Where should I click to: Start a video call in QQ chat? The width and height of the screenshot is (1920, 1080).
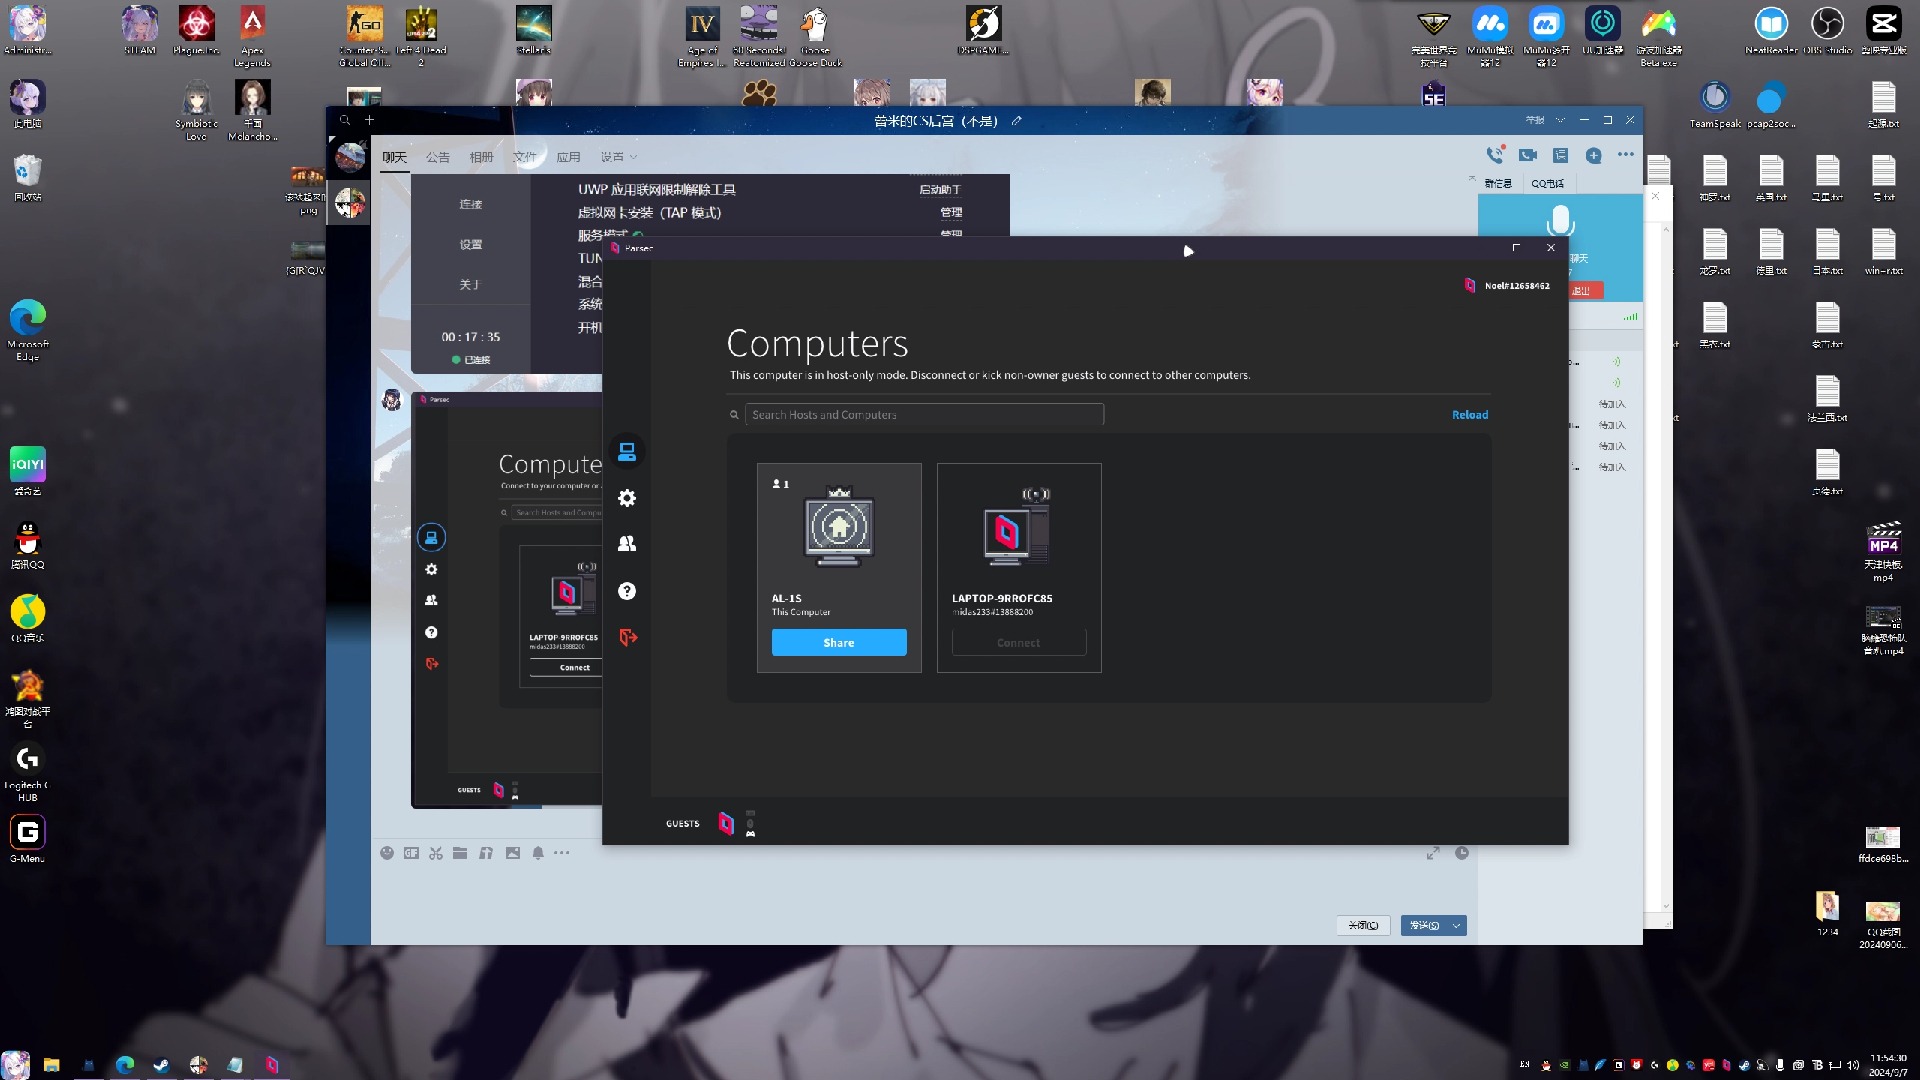pos(1527,155)
